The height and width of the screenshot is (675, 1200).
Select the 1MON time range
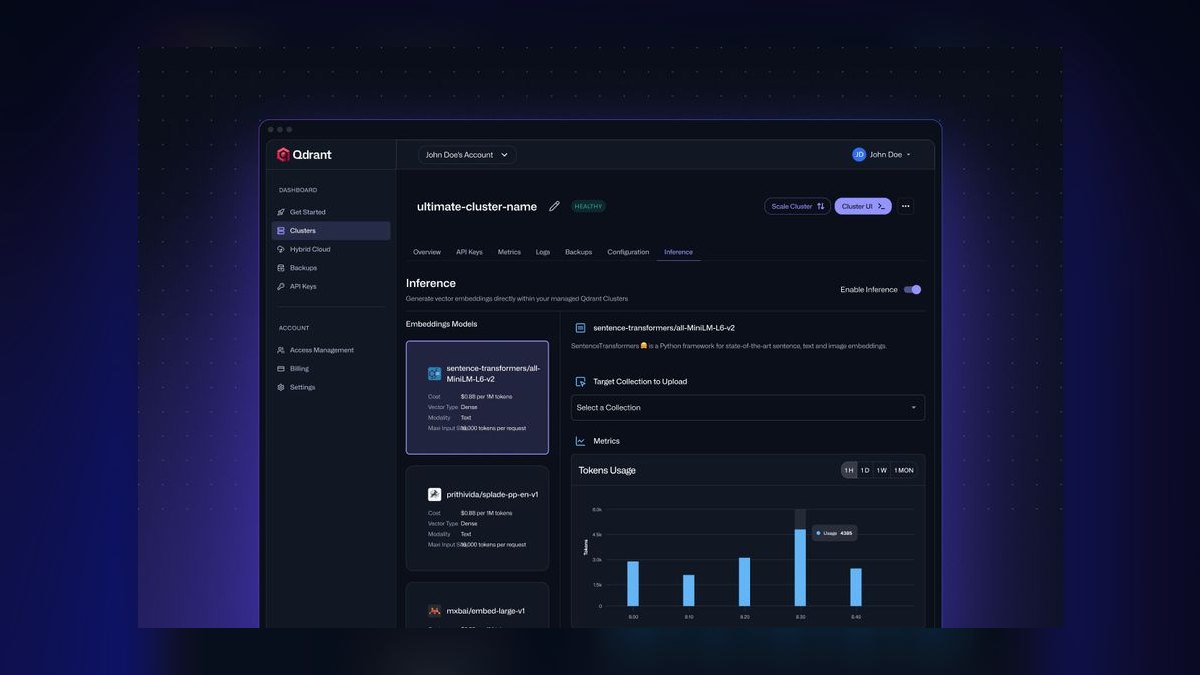click(x=904, y=470)
